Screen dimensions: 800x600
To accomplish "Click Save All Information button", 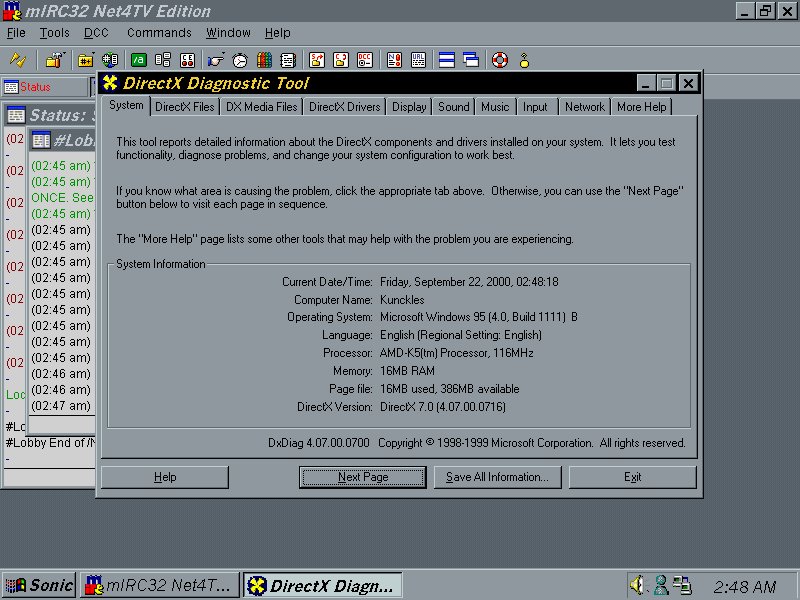I will (x=497, y=477).
